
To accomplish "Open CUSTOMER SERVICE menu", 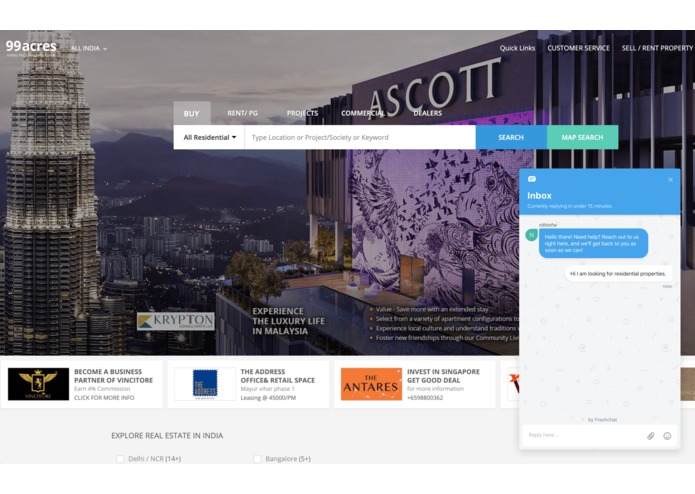I will click(x=578, y=48).
